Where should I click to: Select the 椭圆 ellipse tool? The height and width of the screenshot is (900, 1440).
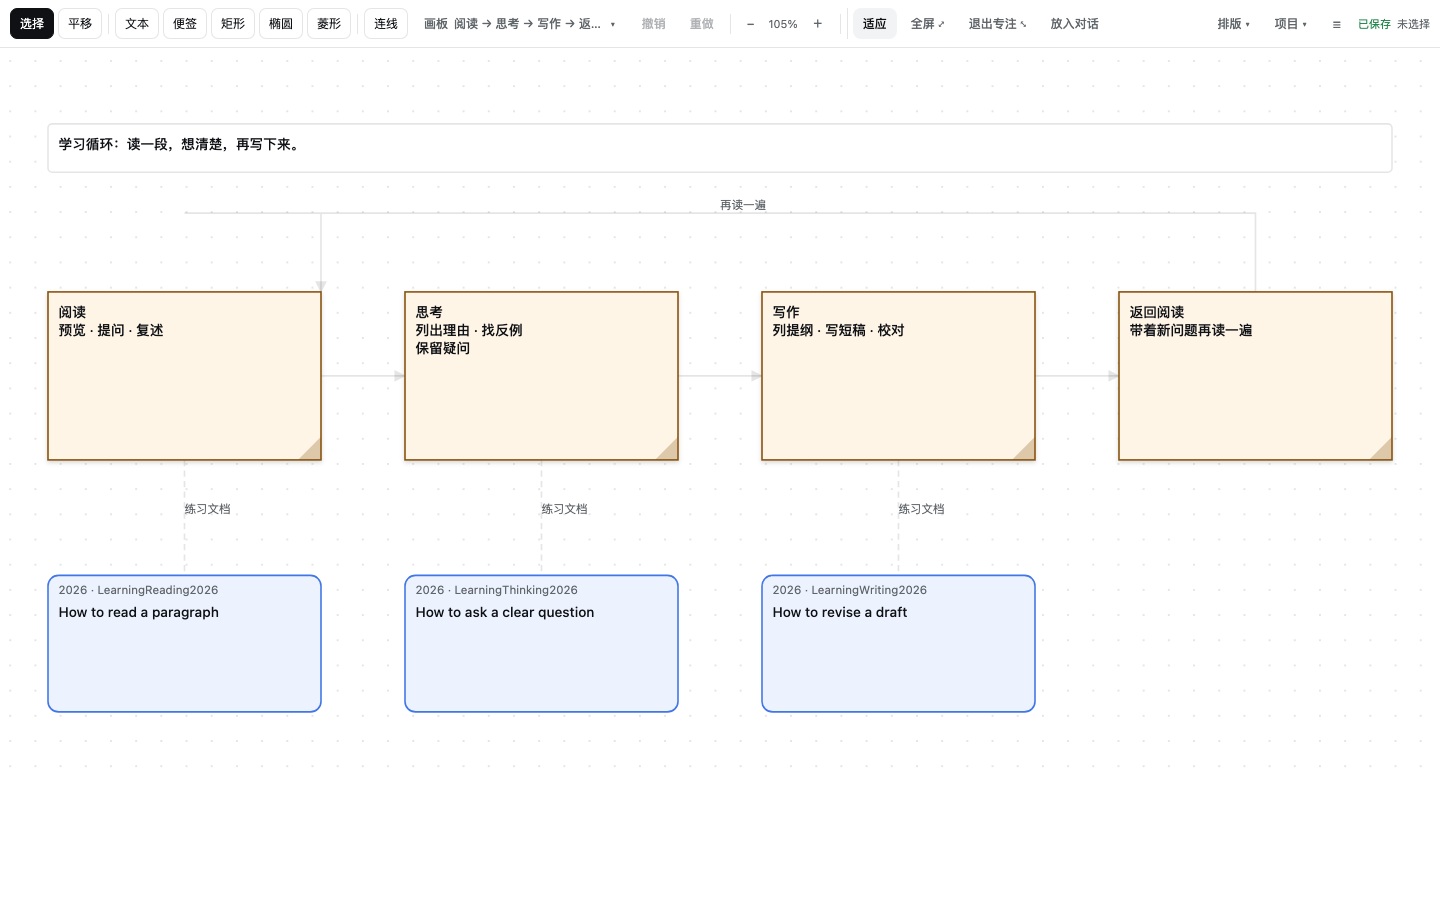click(281, 24)
